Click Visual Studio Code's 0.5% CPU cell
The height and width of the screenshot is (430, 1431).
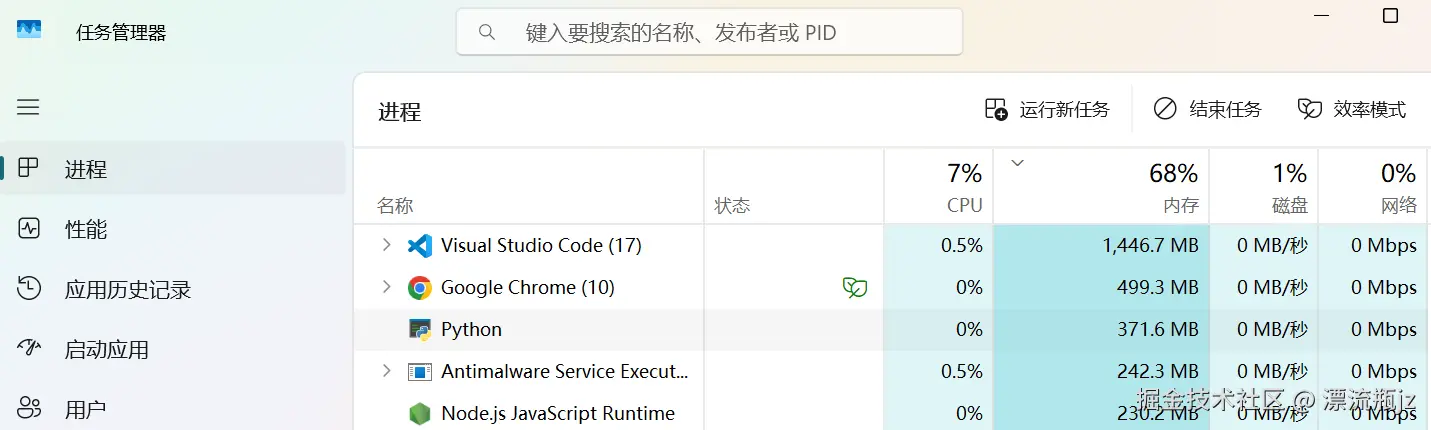[x=939, y=246]
